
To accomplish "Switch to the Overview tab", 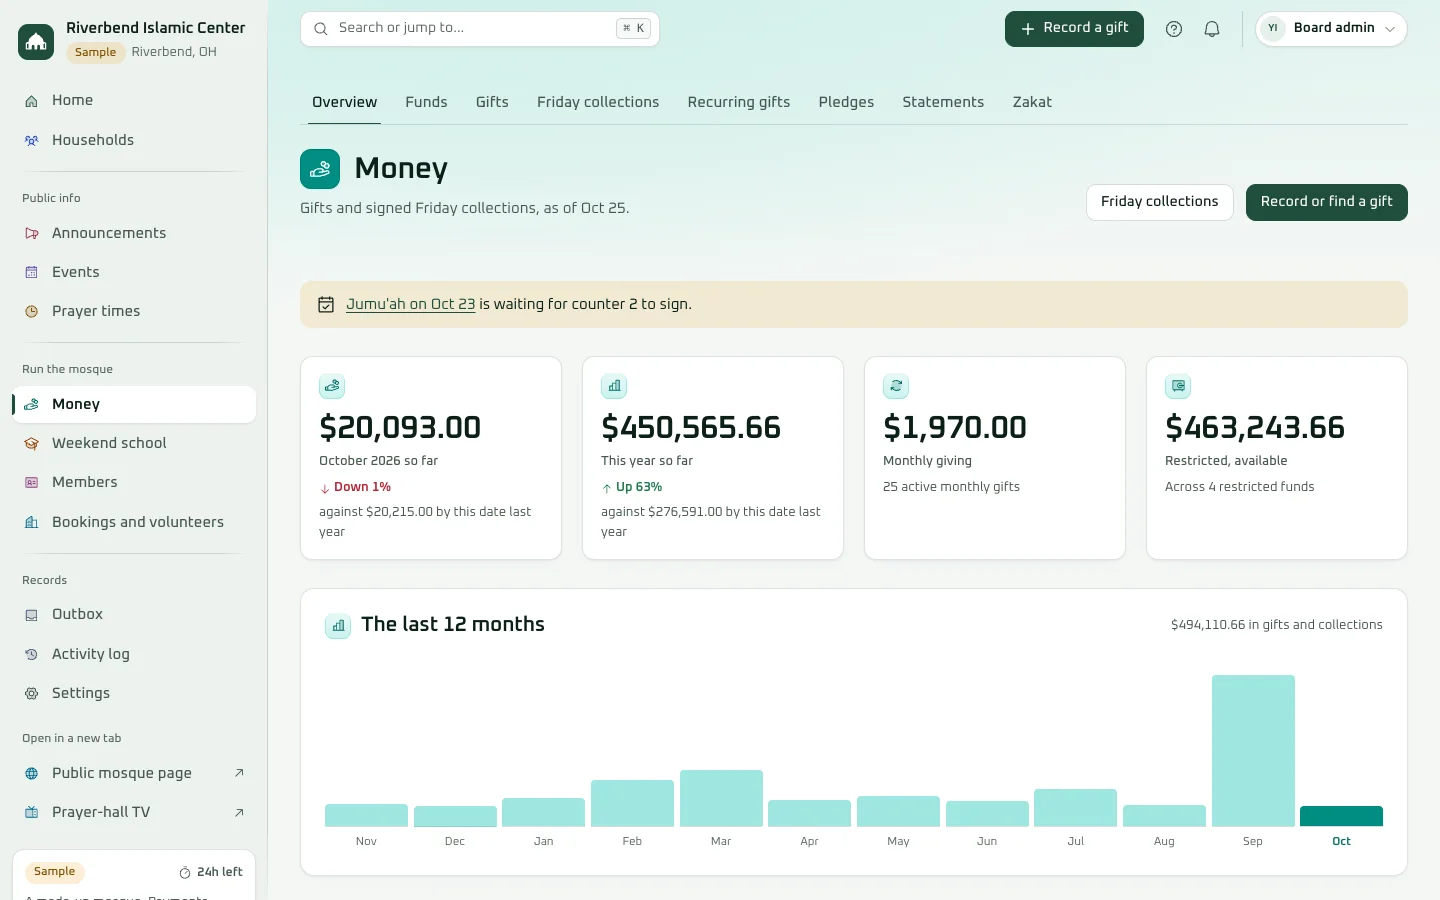I will 344,102.
